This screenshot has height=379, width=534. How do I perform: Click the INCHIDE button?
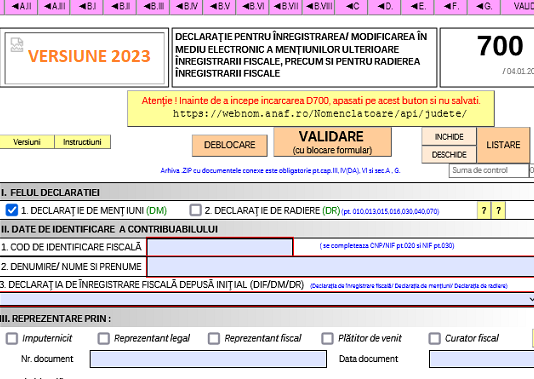449,137
